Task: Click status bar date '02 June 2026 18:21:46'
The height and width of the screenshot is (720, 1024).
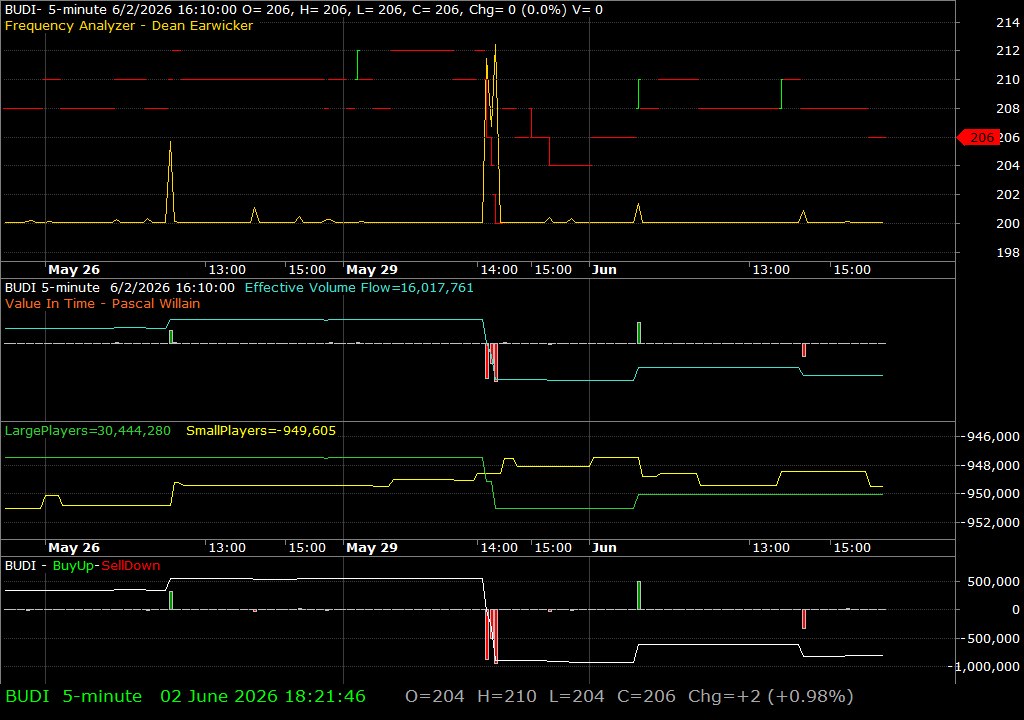Action: [263, 696]
